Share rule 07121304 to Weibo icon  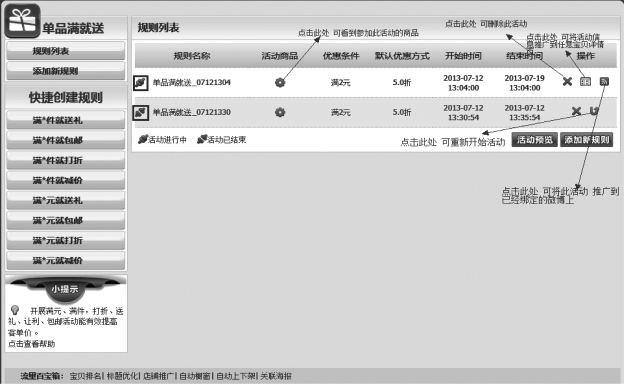point(604,82)
